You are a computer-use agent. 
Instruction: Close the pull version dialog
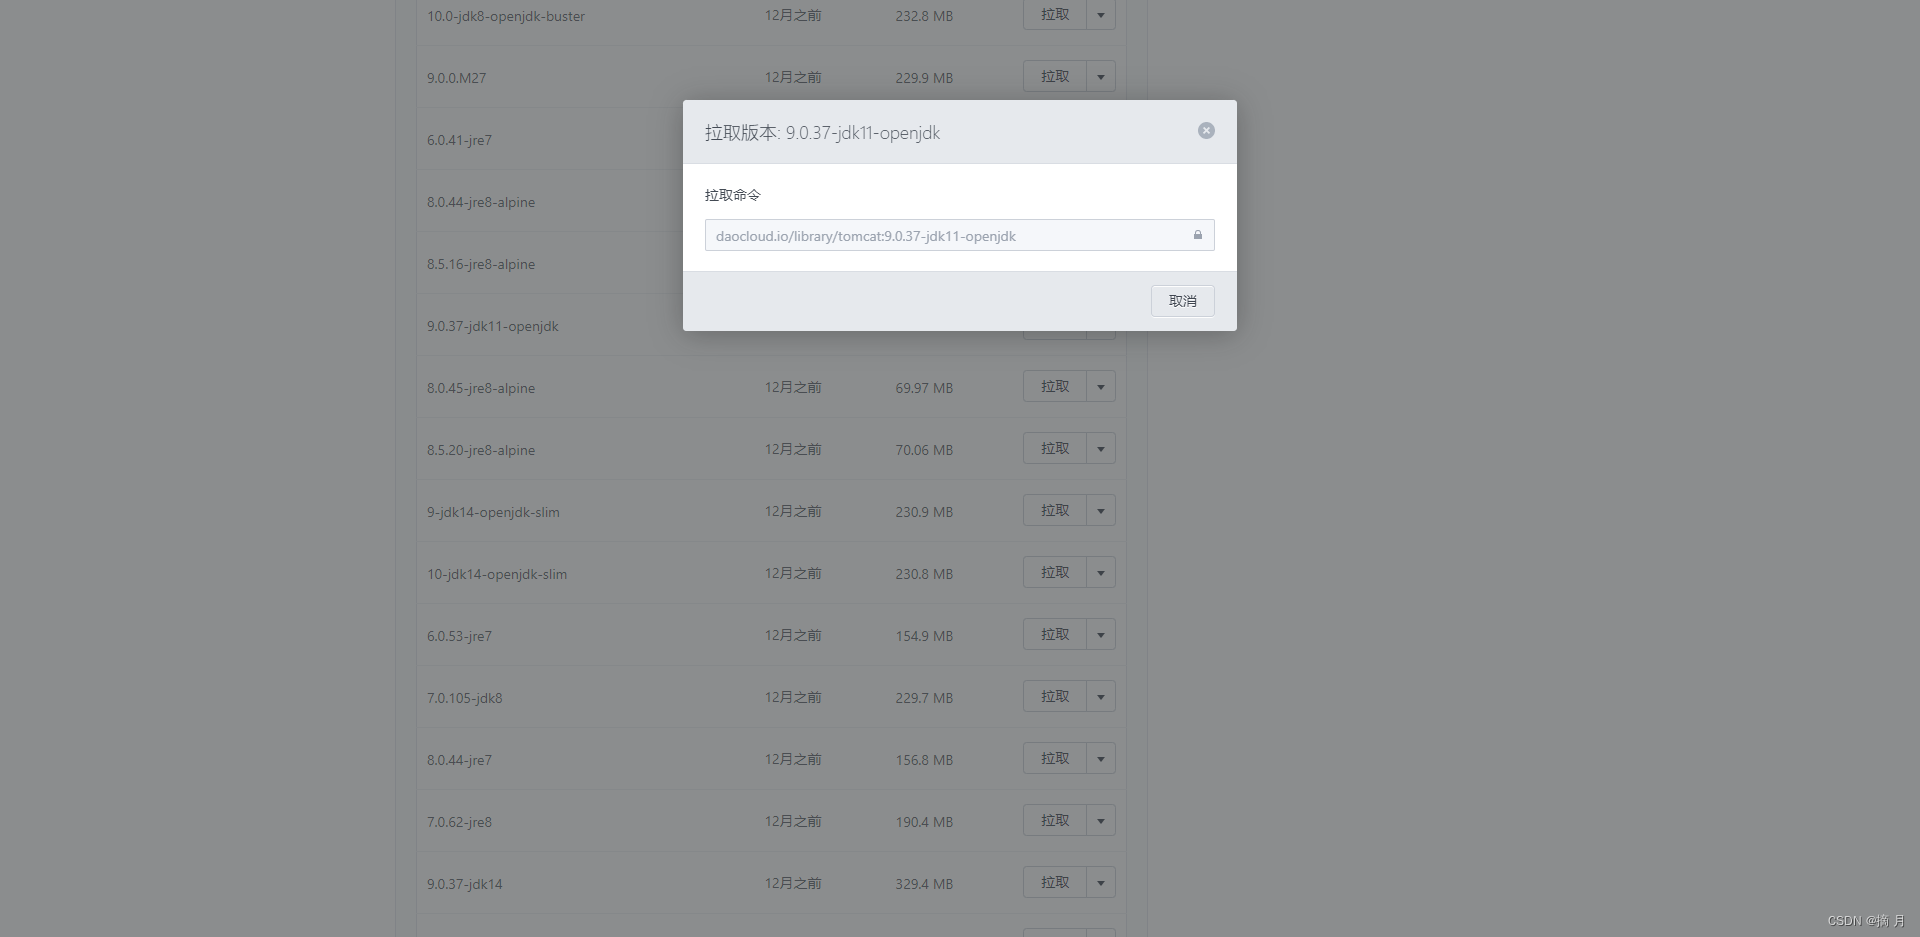(x=1206, y=131)
